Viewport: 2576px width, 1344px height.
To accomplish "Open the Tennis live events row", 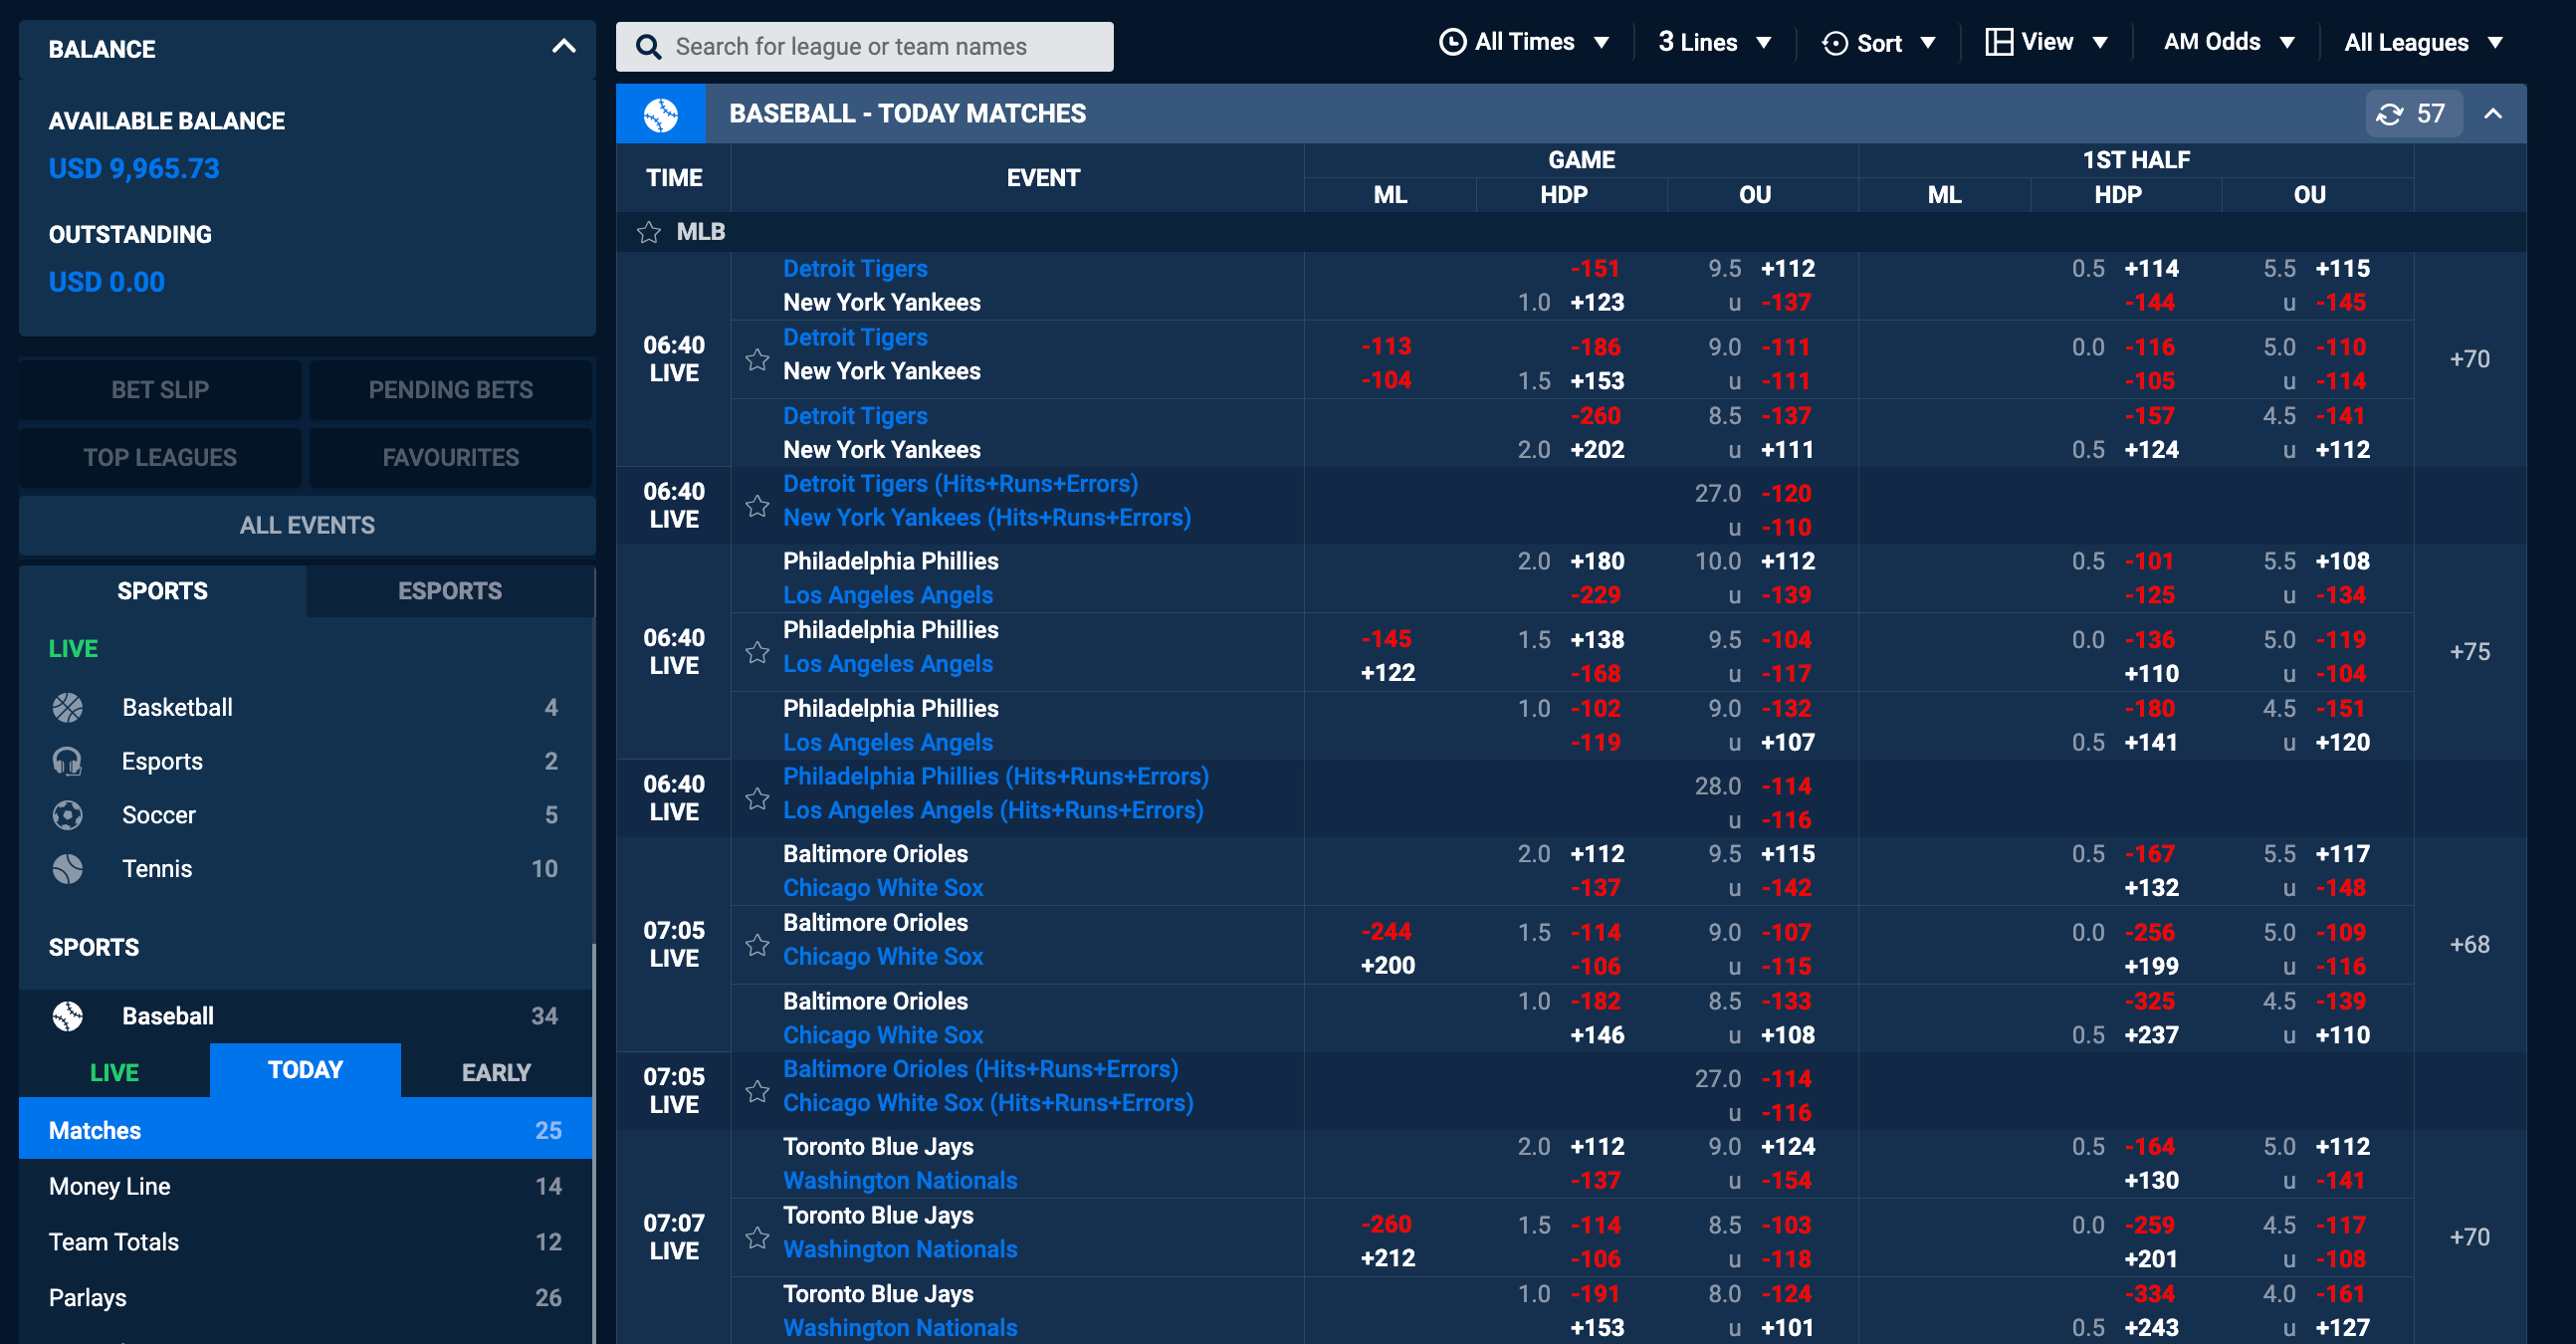I will [305, 870].
